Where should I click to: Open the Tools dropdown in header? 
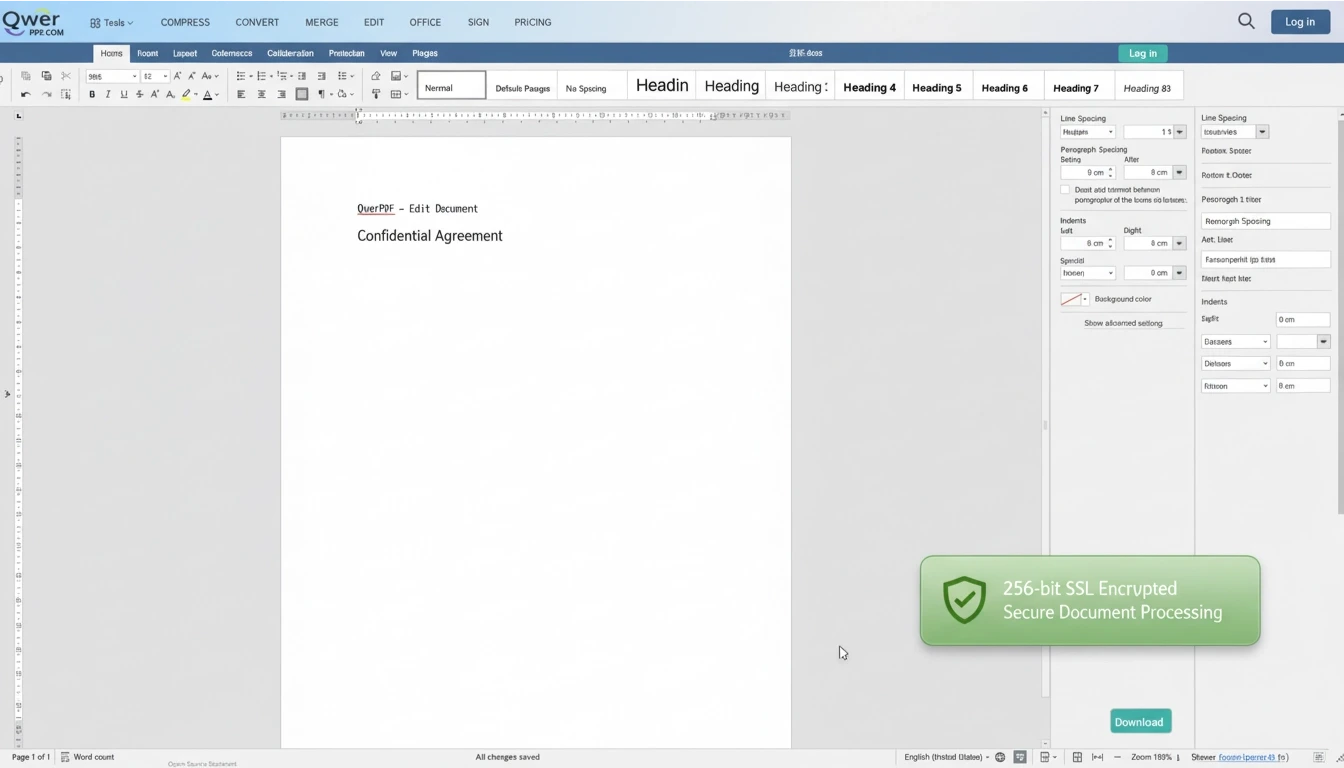[111, 22]
